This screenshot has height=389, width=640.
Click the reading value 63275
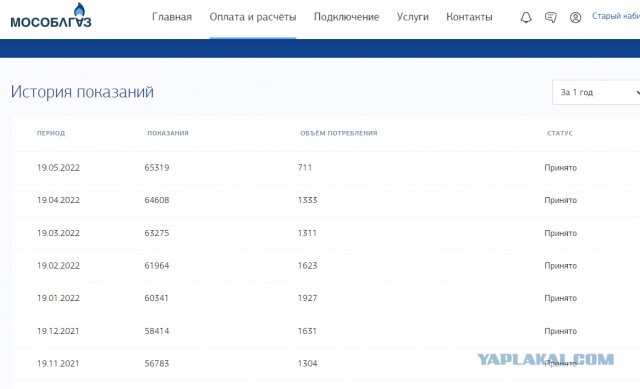click(157, 233)
